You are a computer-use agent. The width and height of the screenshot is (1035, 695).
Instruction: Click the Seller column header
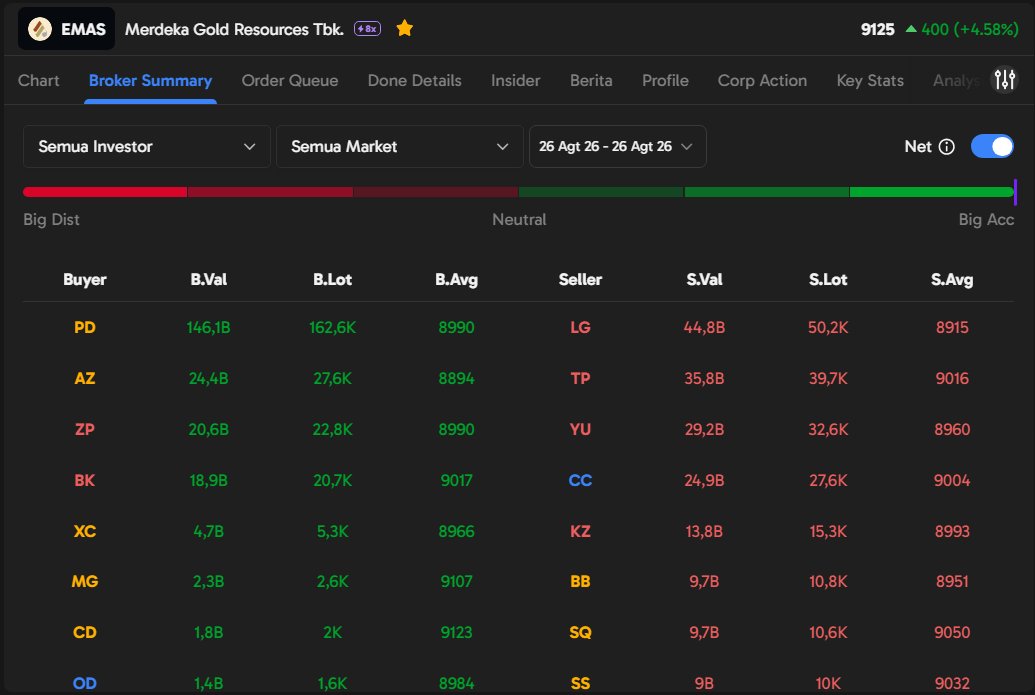[x=580, y=280]
